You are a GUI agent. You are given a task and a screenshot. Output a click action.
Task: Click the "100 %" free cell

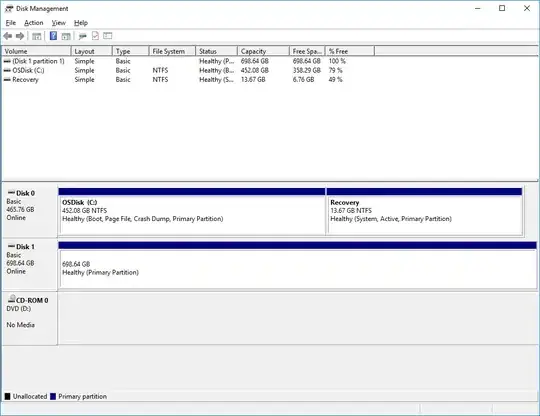pos(337,61)
